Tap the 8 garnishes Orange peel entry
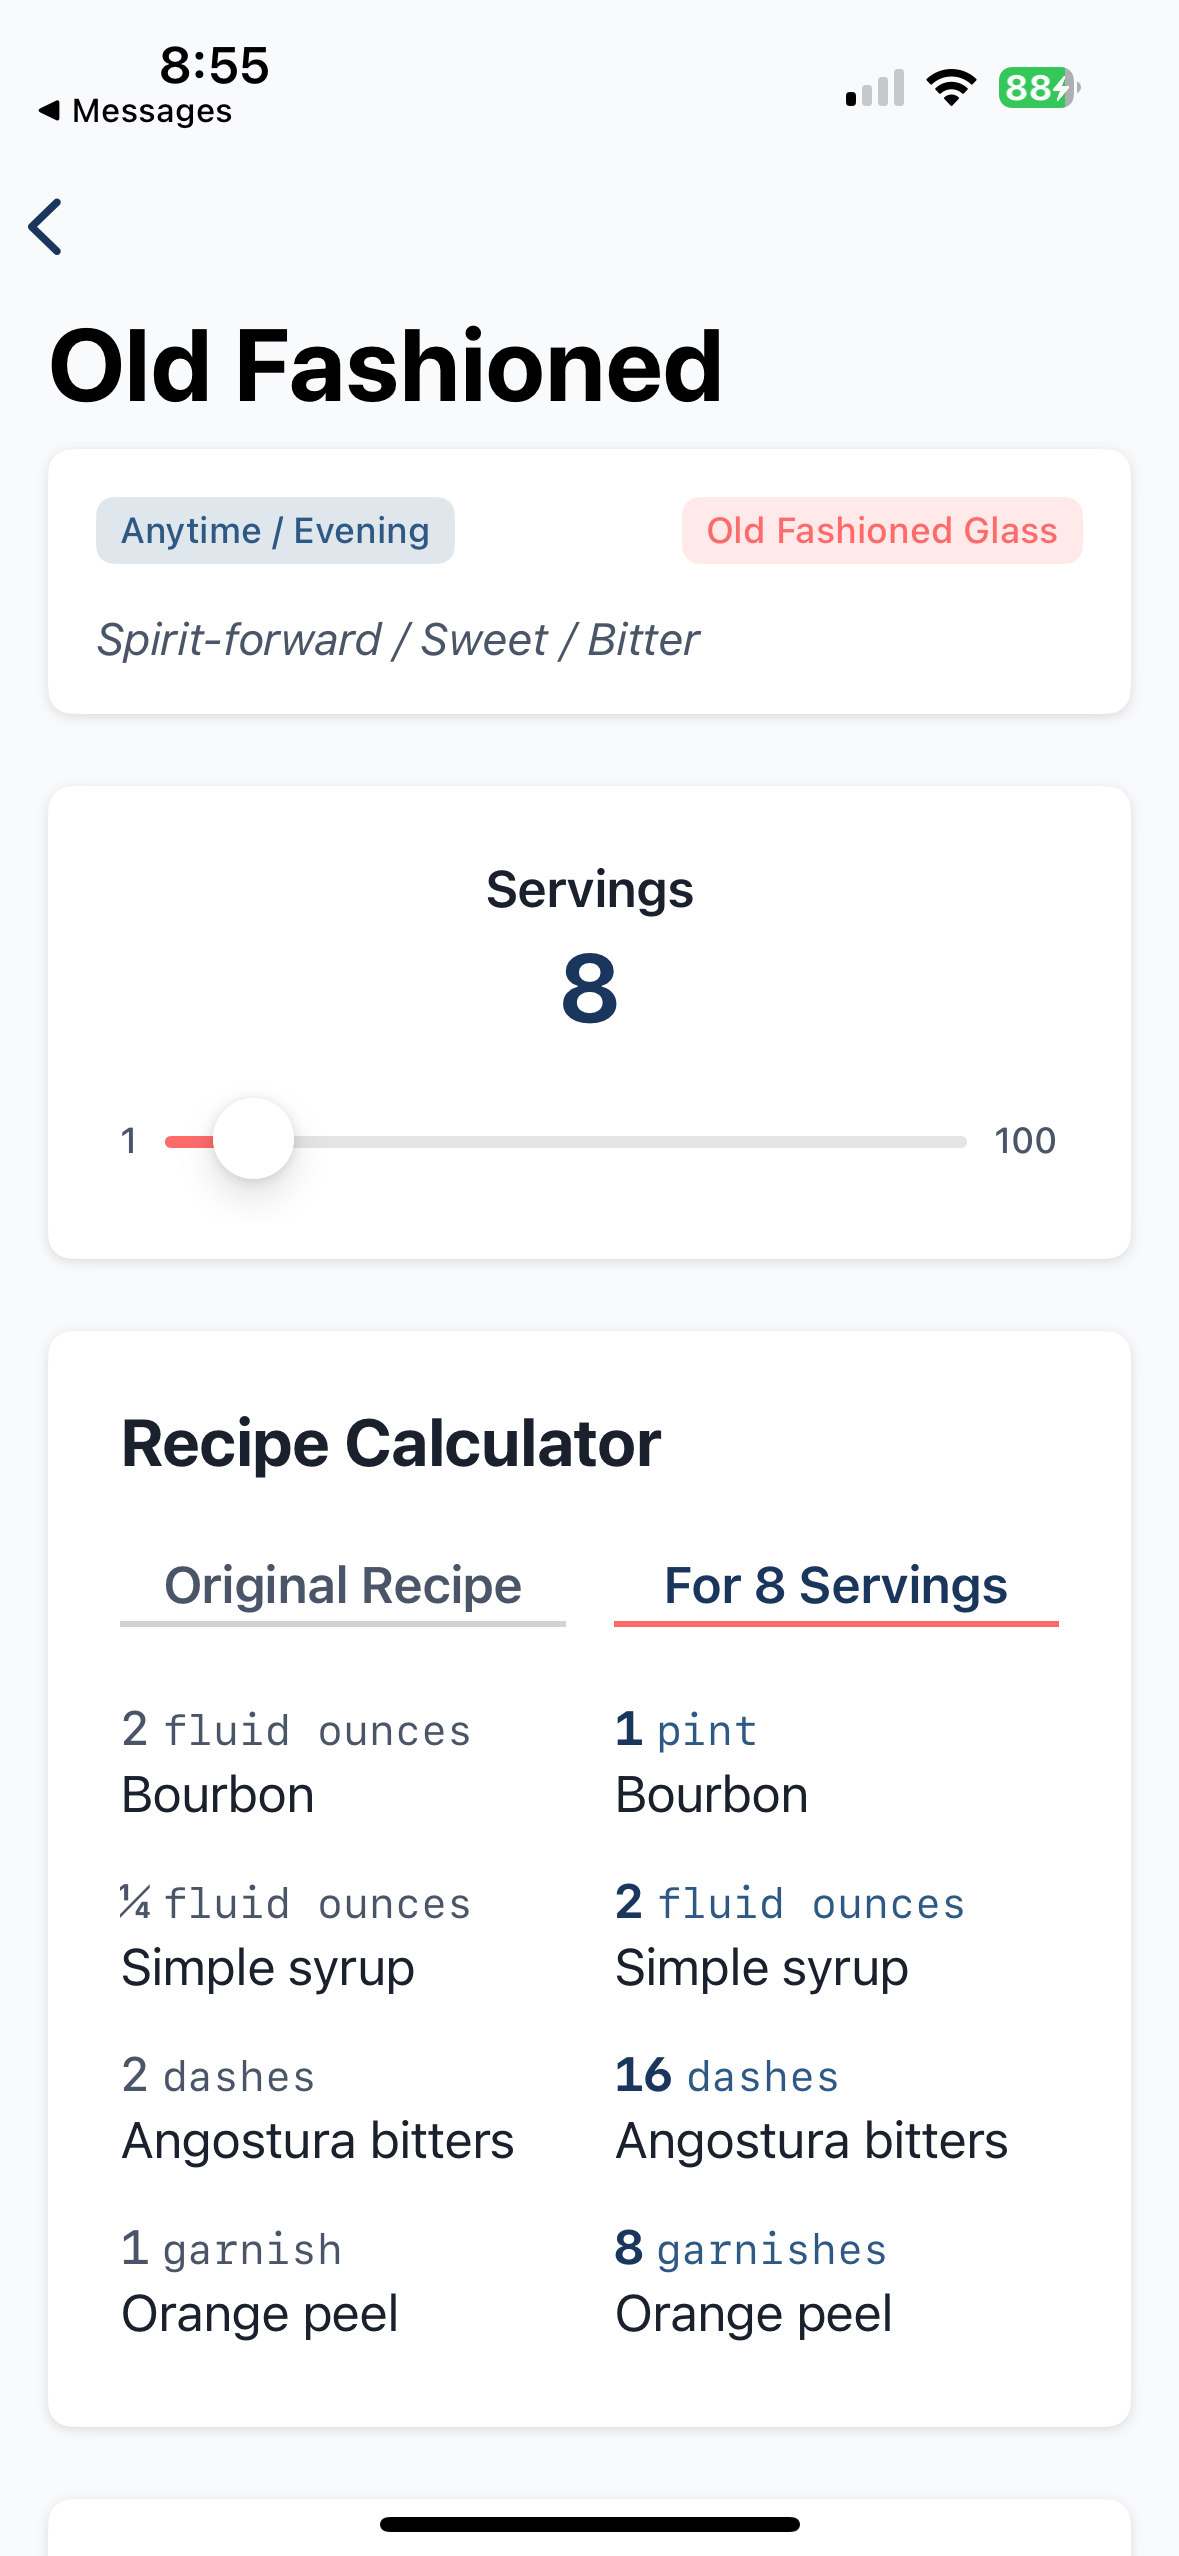The height and width of the screenshot is (2556, 1179). [753, 2281]
